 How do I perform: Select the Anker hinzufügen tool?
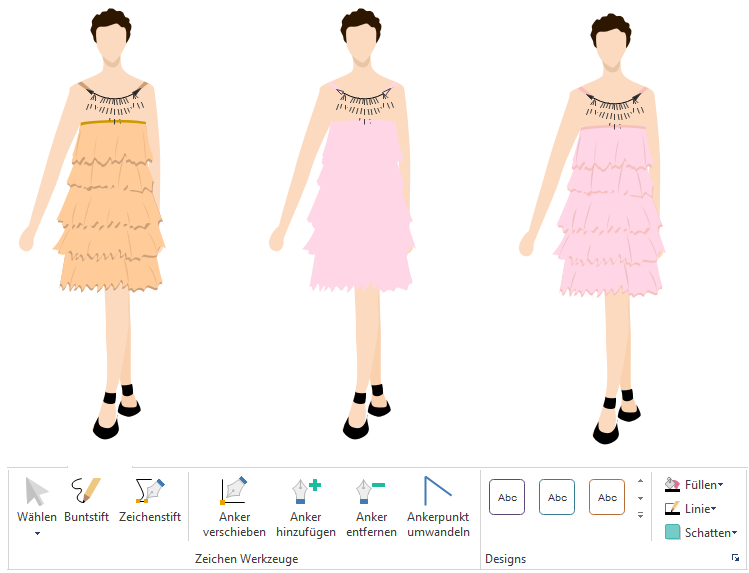click(x=305, y=492)
